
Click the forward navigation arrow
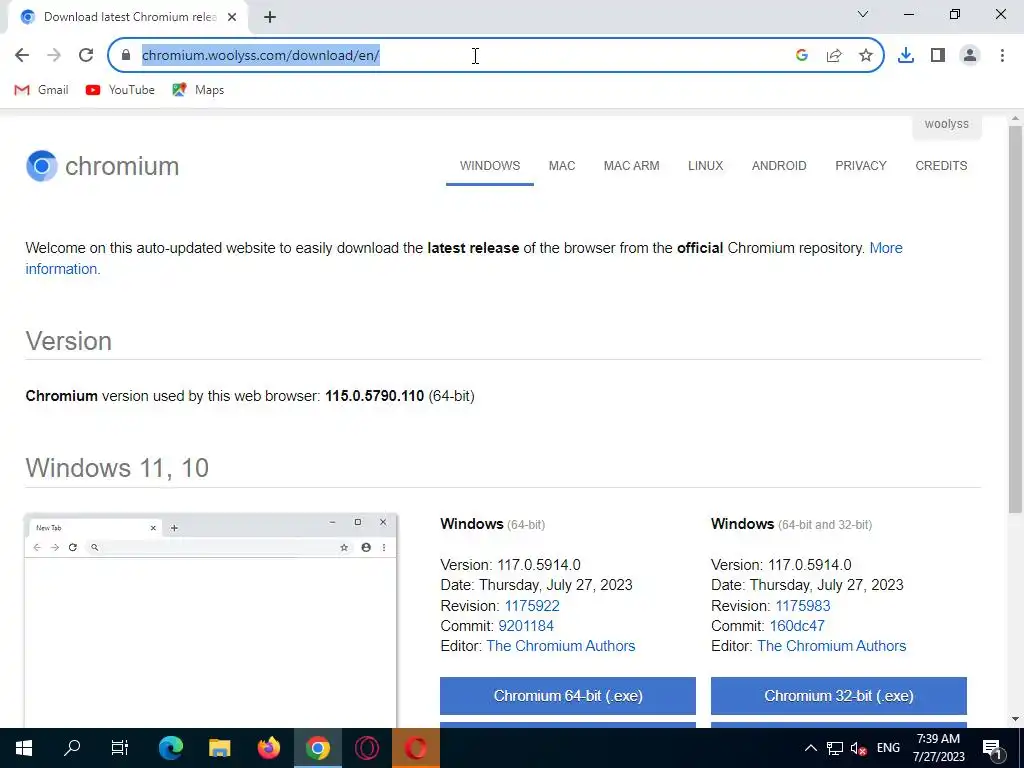click(54, 55)
